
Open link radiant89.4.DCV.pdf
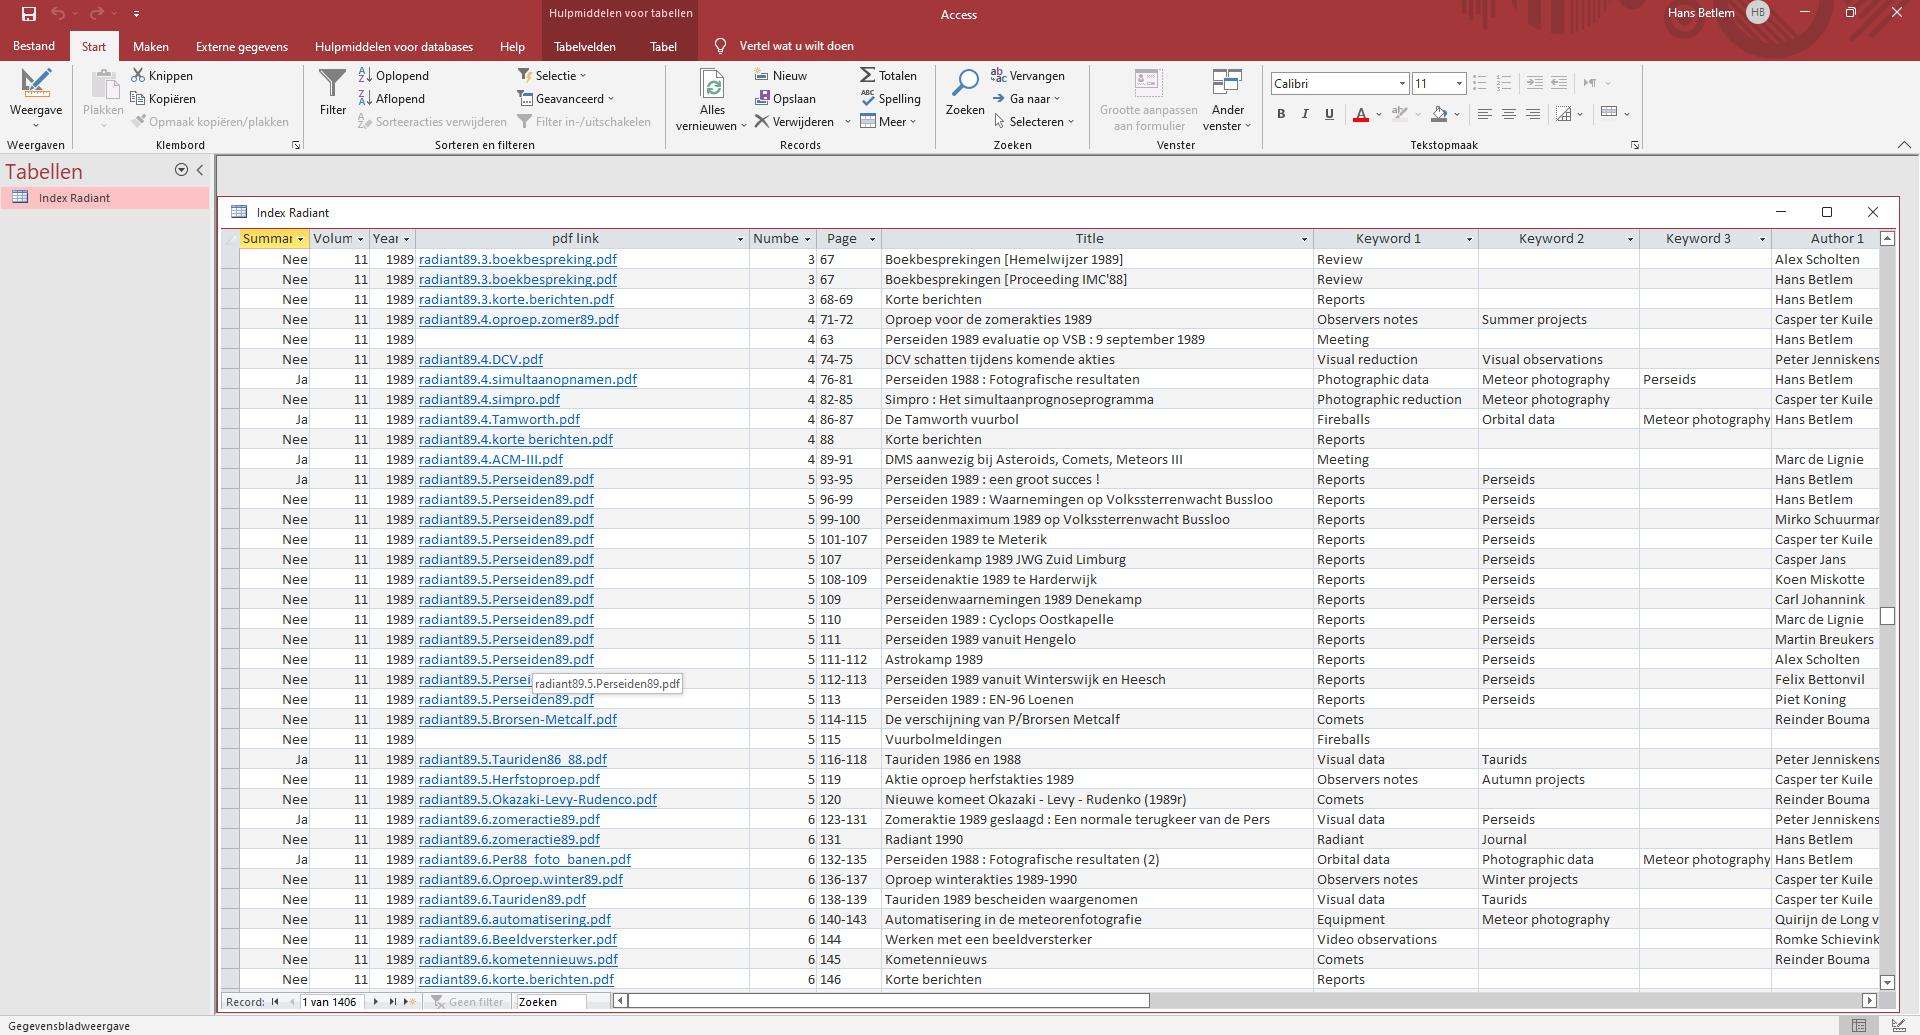point(481,359)
